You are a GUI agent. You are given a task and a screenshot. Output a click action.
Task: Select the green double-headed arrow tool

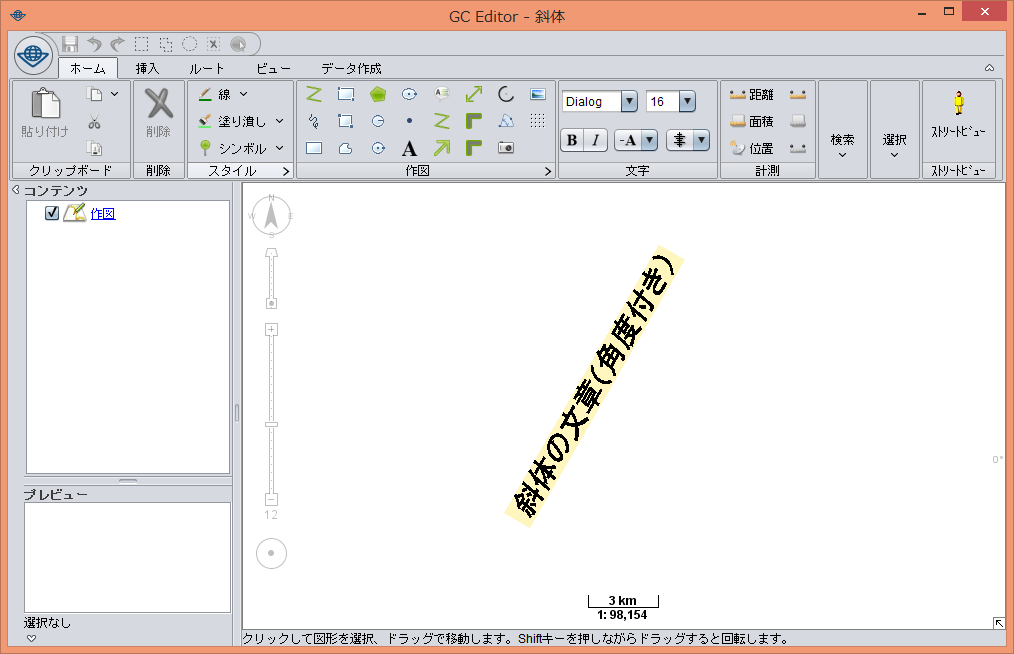tap(473, 94)
